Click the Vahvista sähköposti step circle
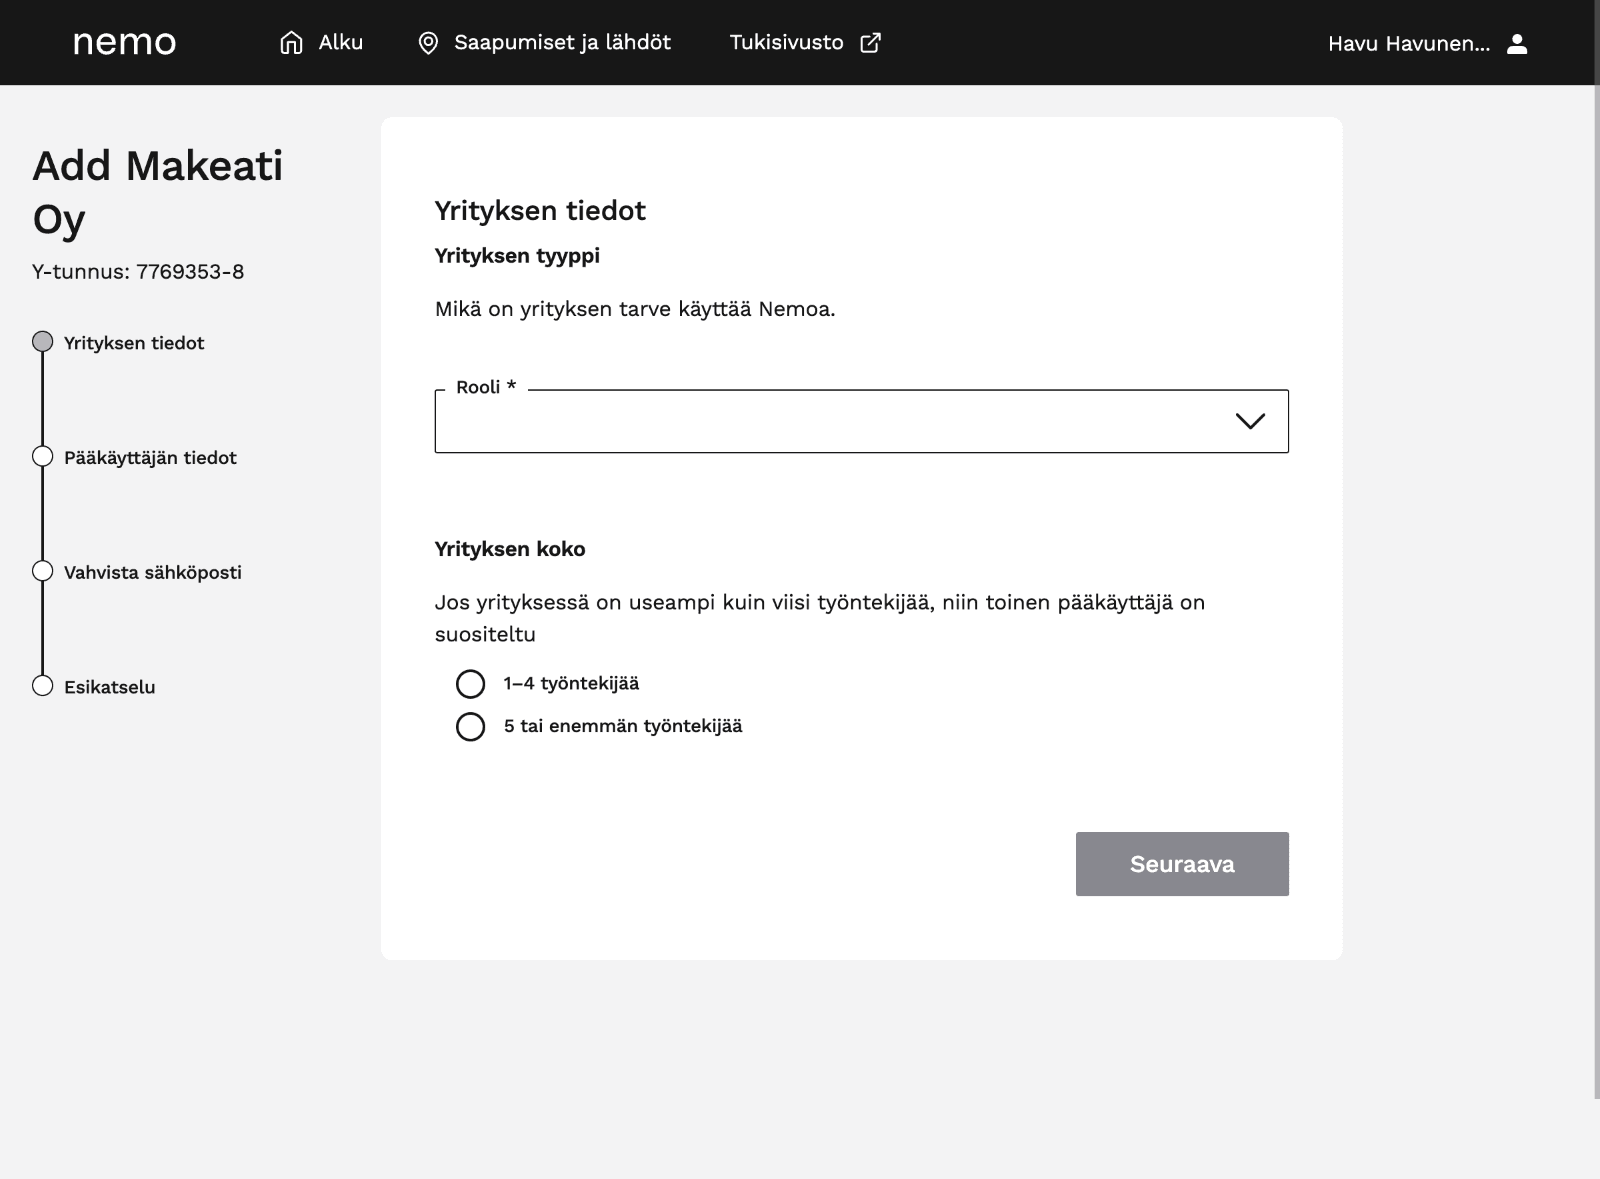1600x1179 pixels. point(42,571)
